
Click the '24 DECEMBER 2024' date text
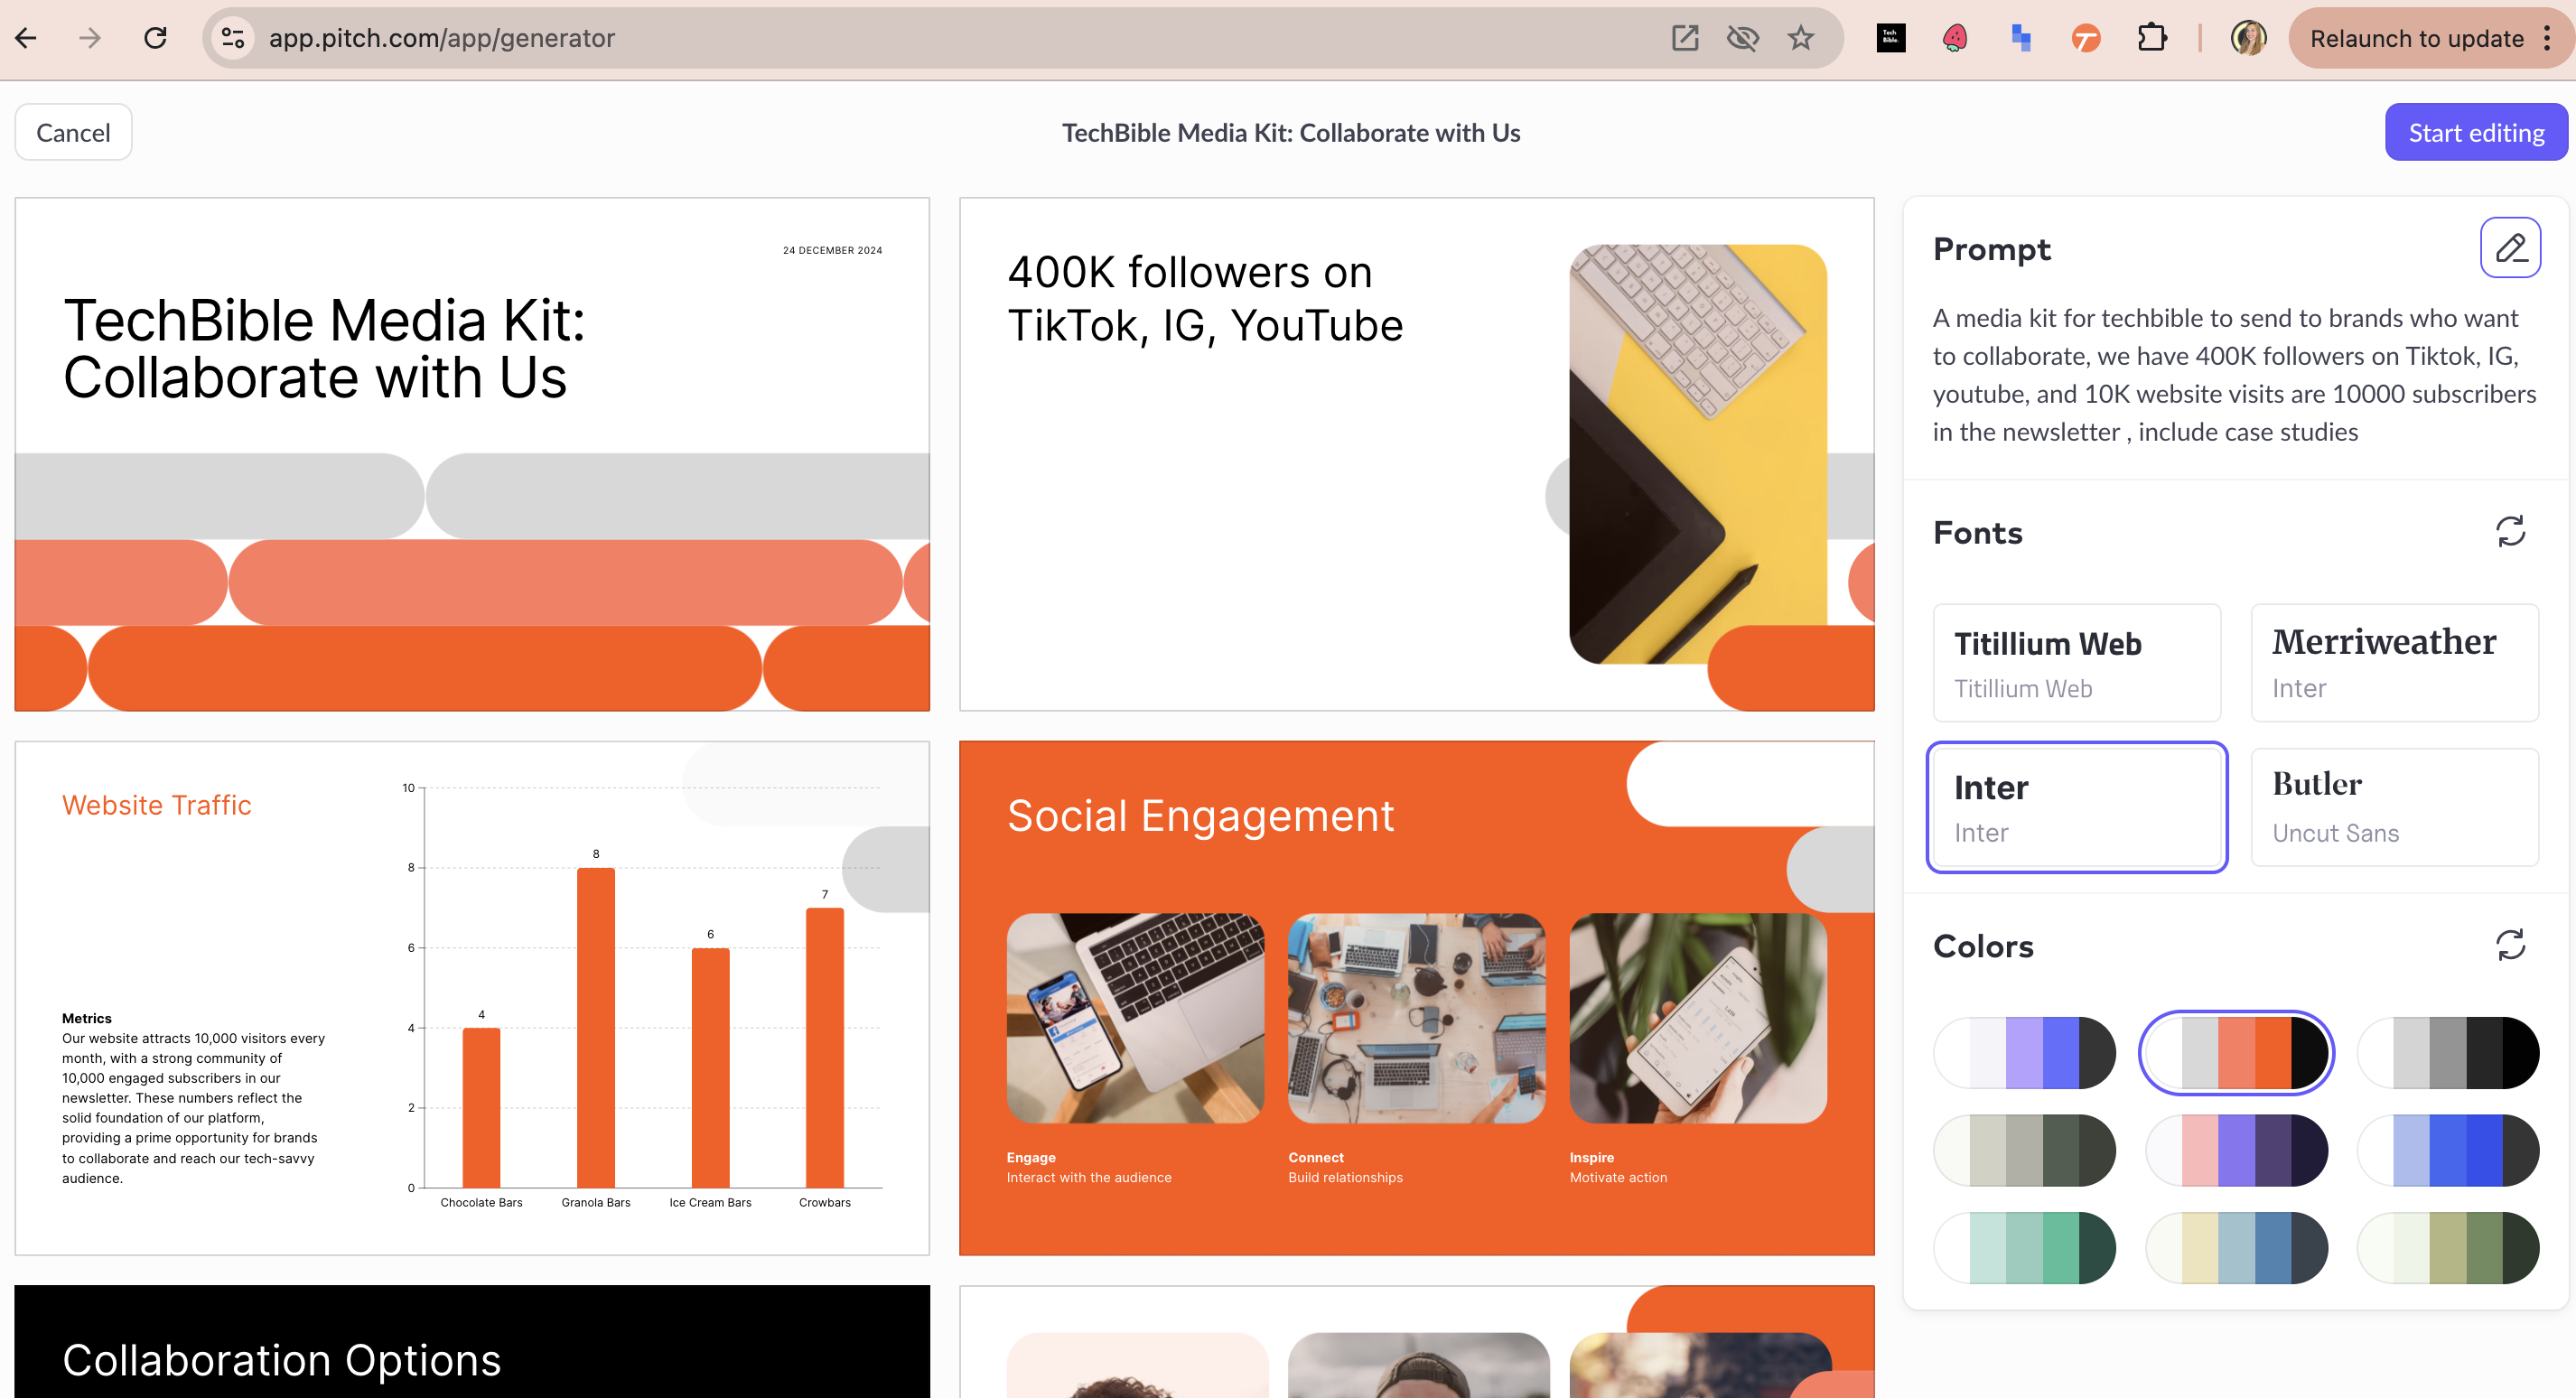click(832, 250)
